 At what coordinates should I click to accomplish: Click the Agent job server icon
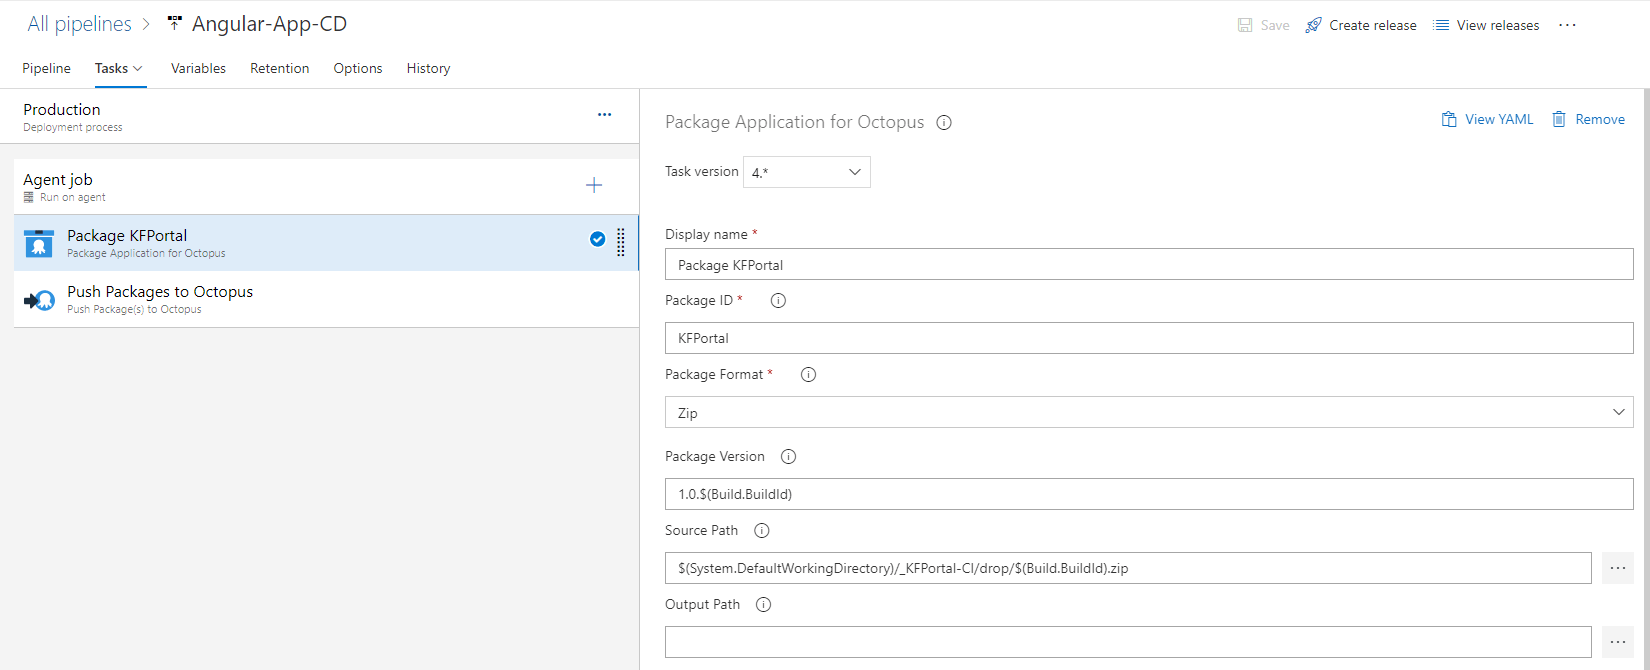click(x=29, y=197)
